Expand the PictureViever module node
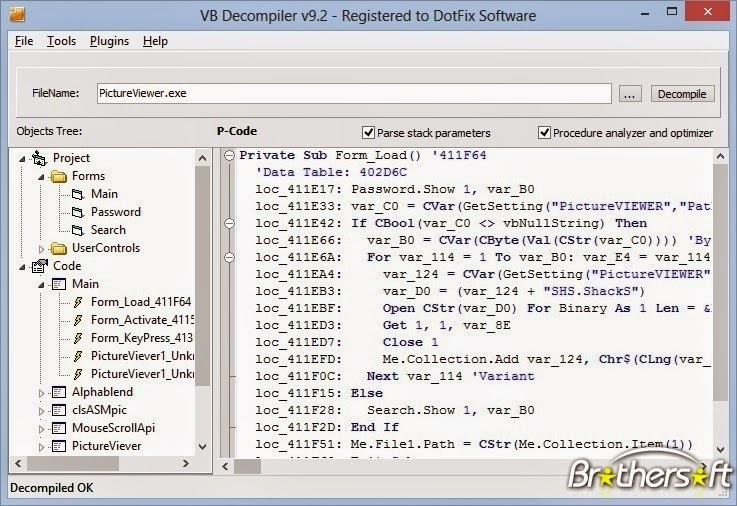The height and width of the screenshot is (506, 737). pyautogui.click(x=41, y=446)
